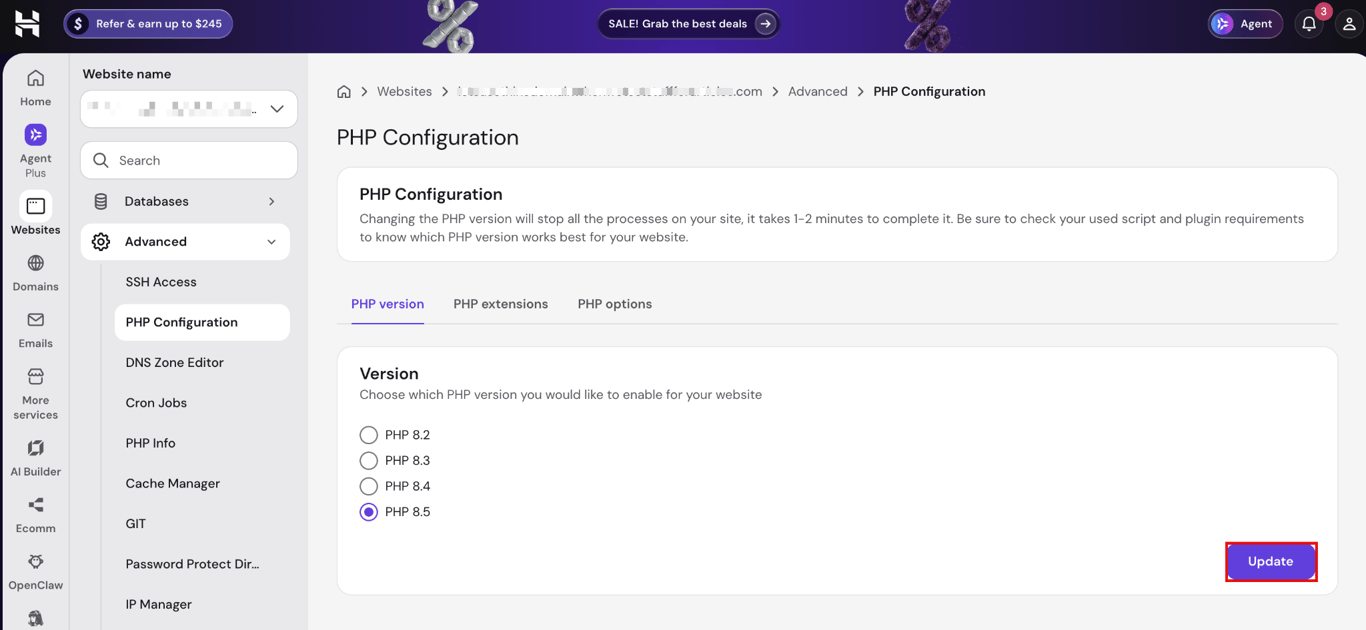The height and width of the screenshot is (630, 1366).
Task: Click the breadcrumb home icon
Action: click(x=344, y=91)
